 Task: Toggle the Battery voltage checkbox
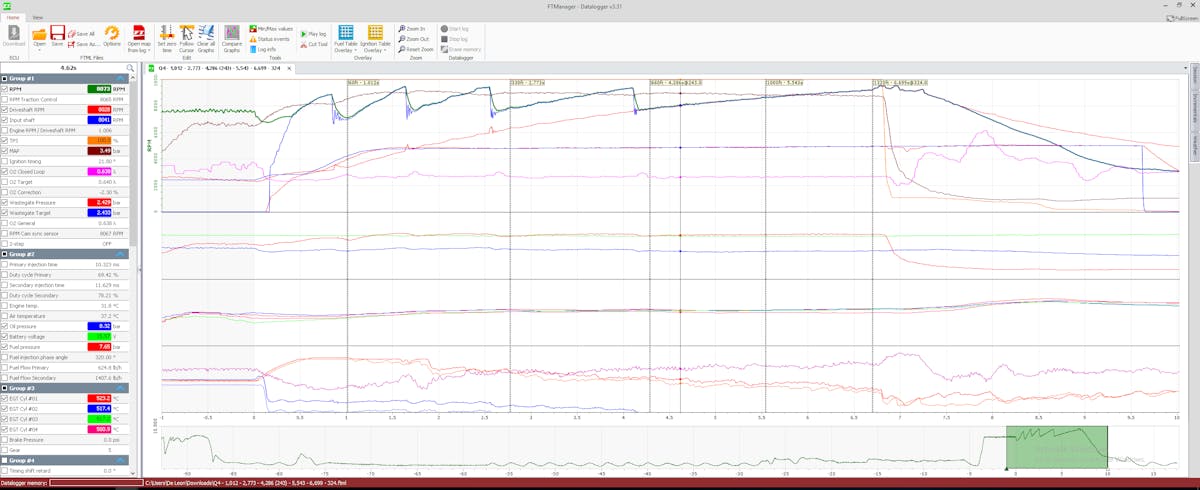[4, 336]
